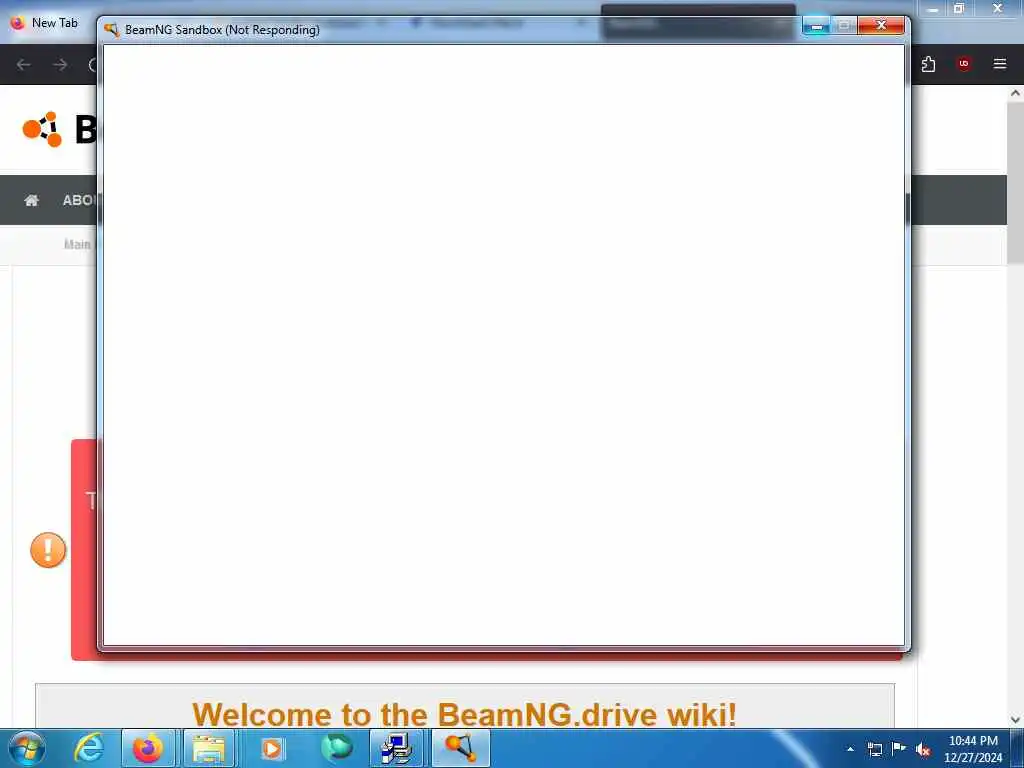Click the wiki Home icon
The image size is (1024, 768).
click(x=31, y=200)
